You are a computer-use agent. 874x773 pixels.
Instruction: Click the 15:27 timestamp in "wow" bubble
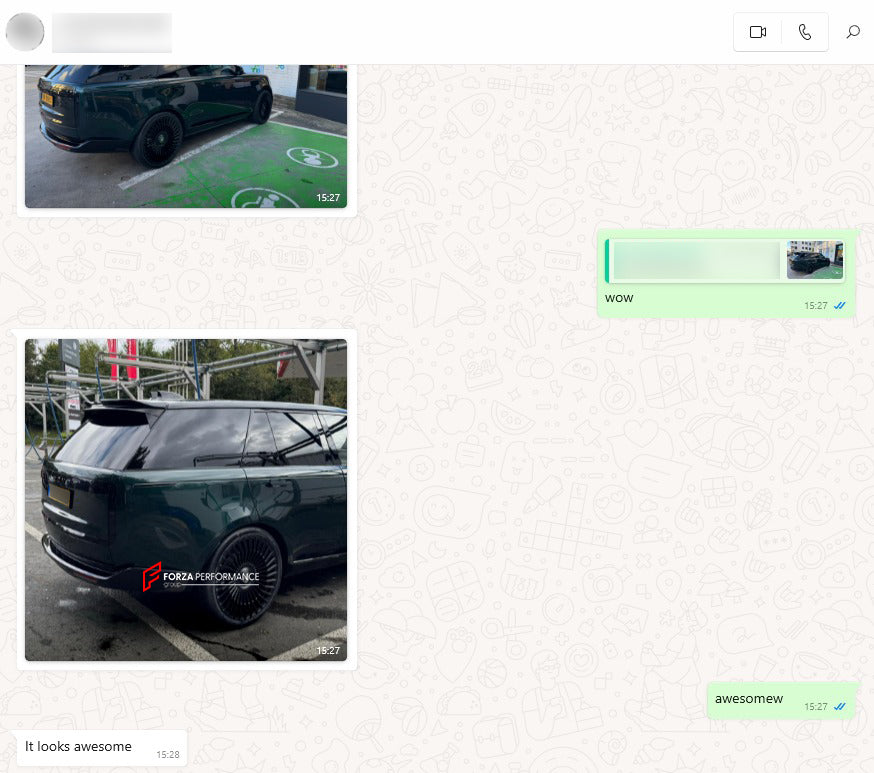click(x=816, y=306)
